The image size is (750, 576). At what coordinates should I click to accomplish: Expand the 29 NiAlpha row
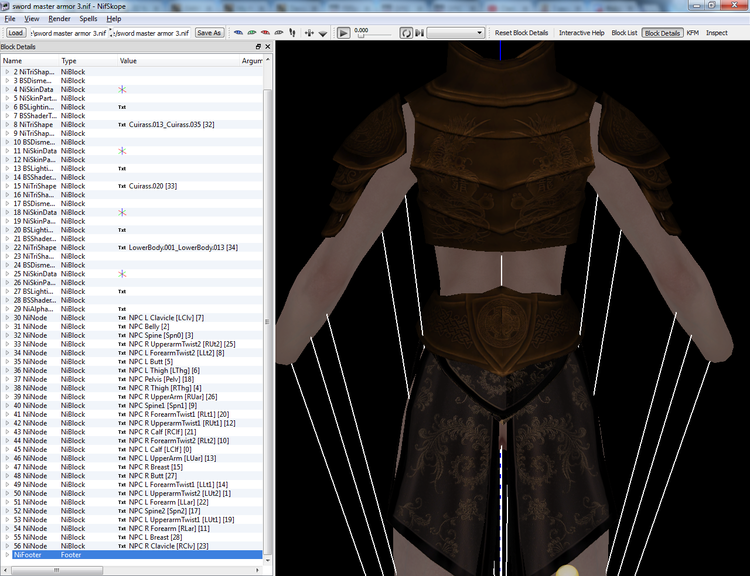[x=7, y=309]
